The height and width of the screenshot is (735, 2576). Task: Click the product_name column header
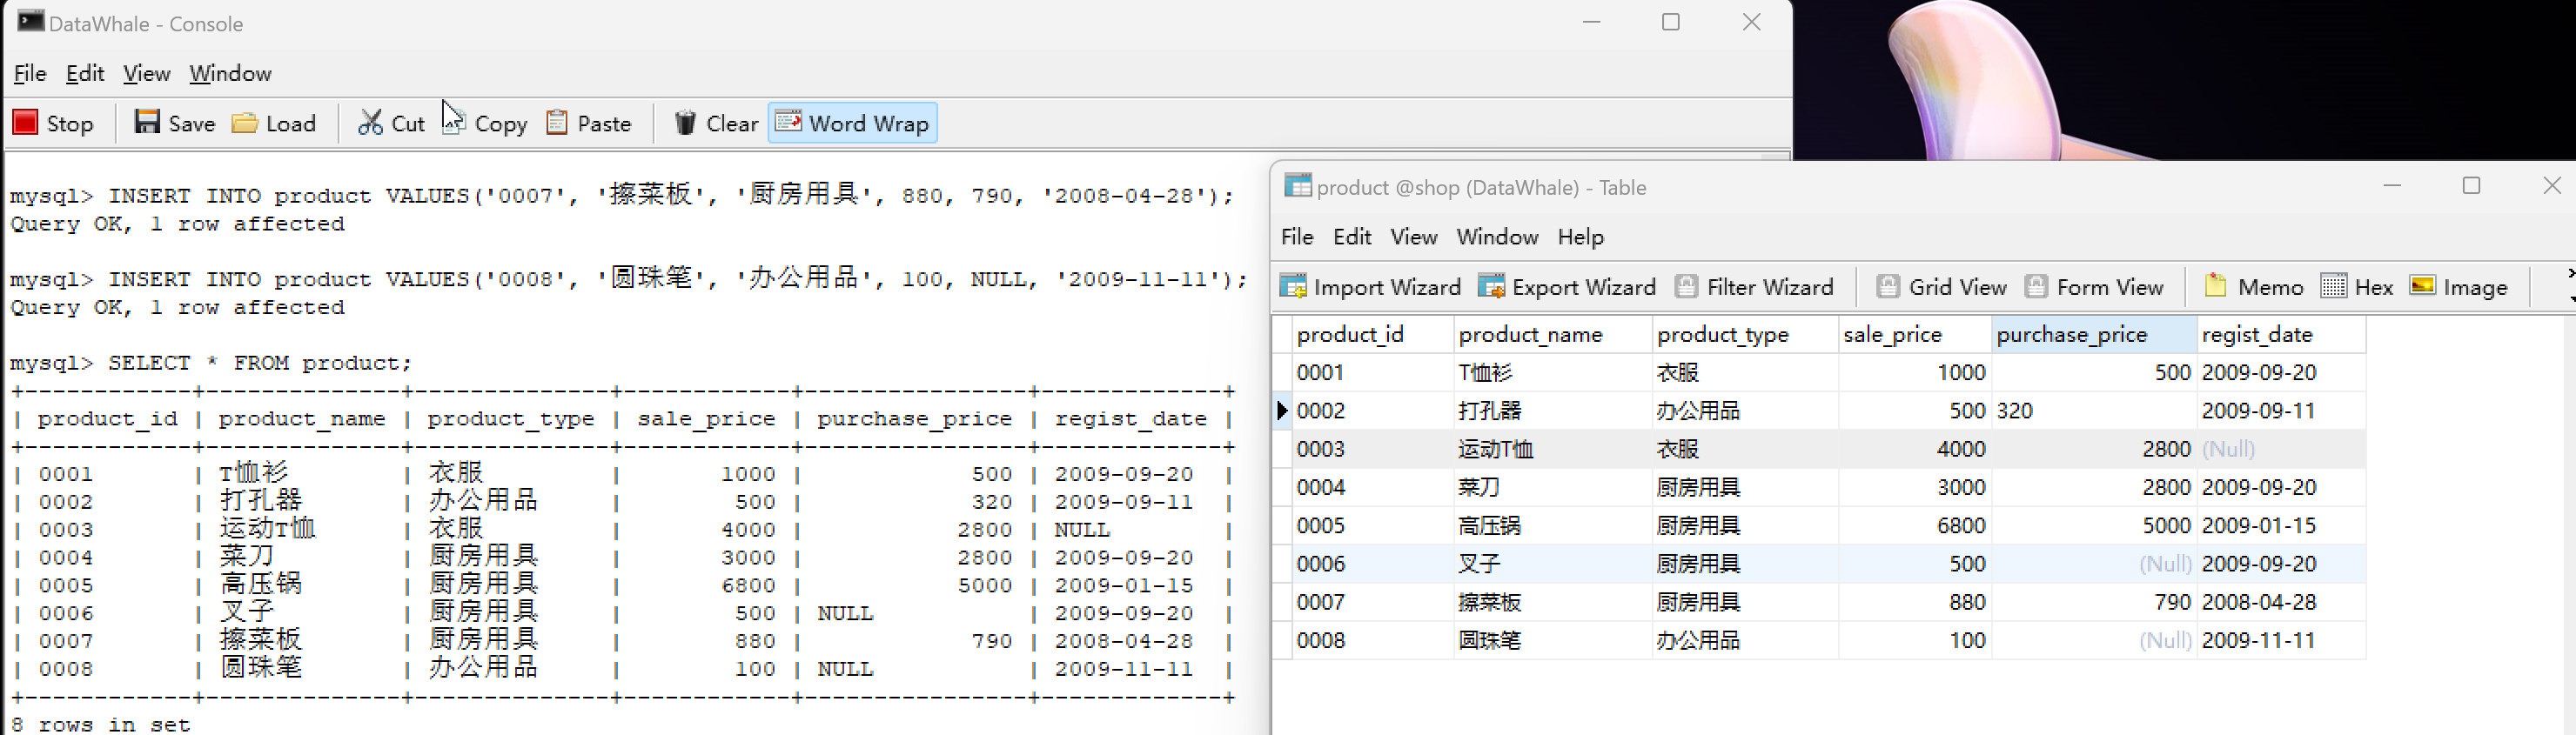(1530, 335)
